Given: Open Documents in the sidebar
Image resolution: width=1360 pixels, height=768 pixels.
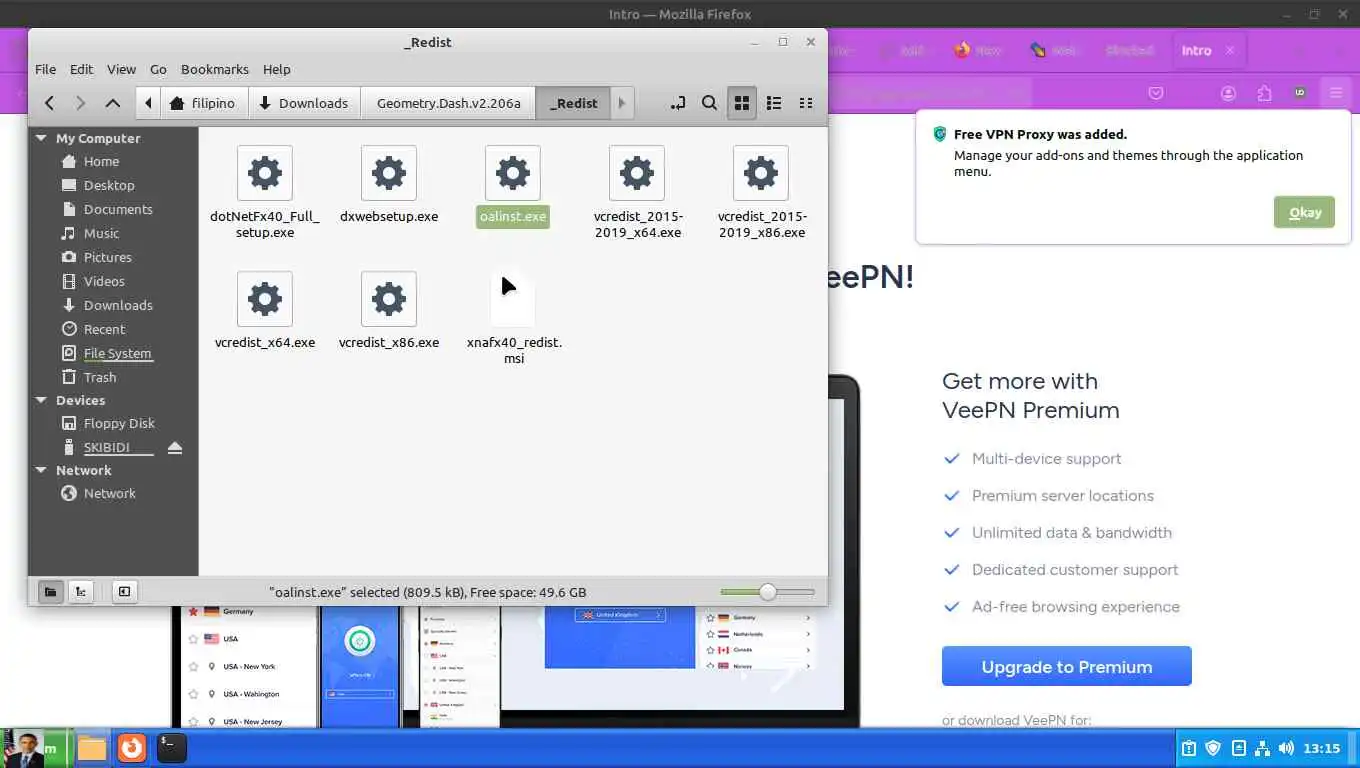Looking at the screenshot, I should click(x=118, y=209).
